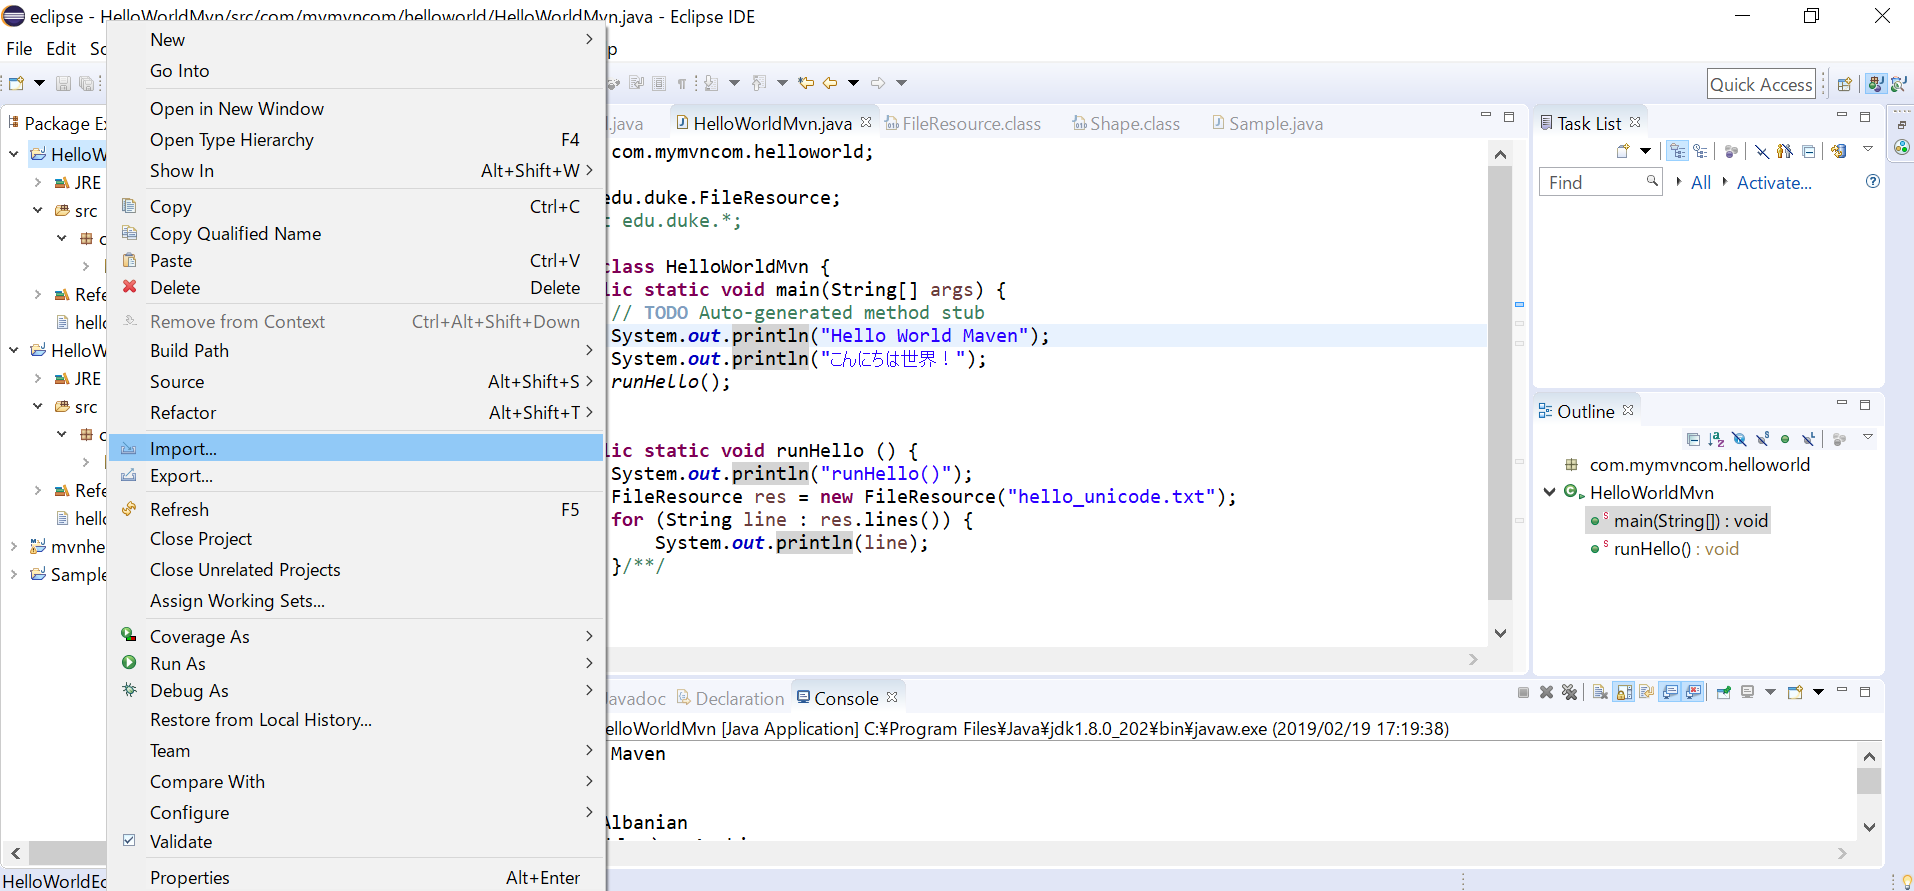Click Refresh in the context menu

coord(355,510)
